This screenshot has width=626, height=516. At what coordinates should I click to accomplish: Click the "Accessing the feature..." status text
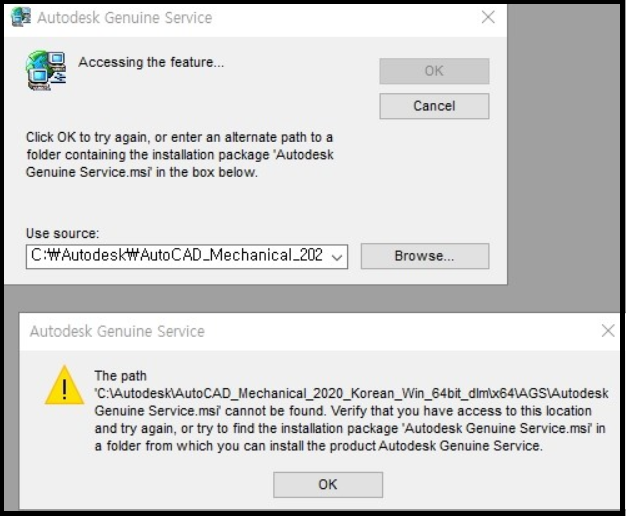(151, 63)
